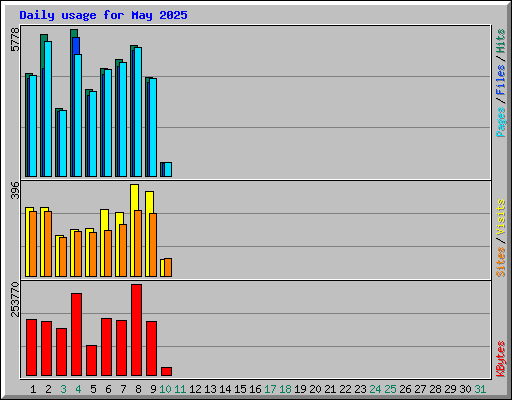Click the "Files" legend label

[501, 80]
